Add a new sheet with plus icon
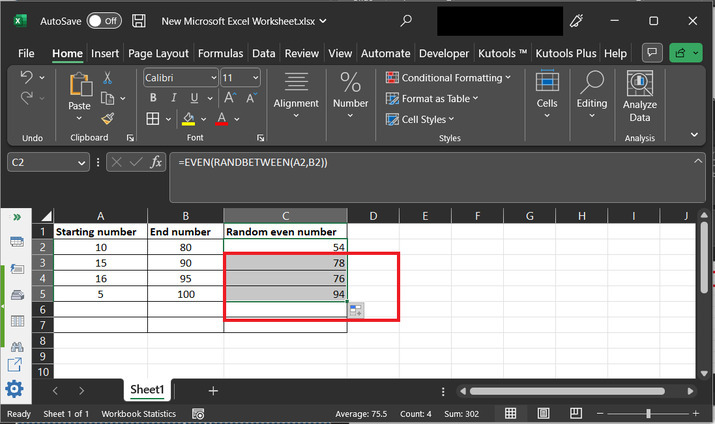715x424 pixels. pyautogui.click(x=213, y=390)
